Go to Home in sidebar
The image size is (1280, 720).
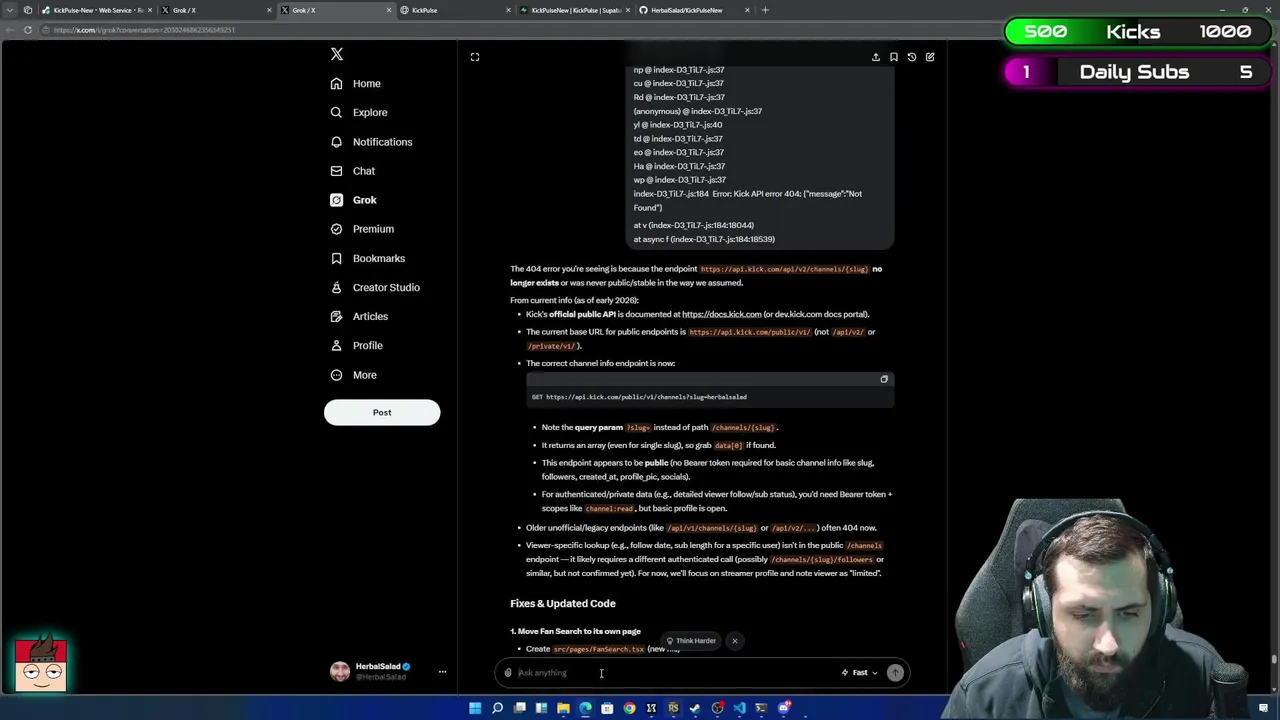pyautogui.click(x=356, y=84)
